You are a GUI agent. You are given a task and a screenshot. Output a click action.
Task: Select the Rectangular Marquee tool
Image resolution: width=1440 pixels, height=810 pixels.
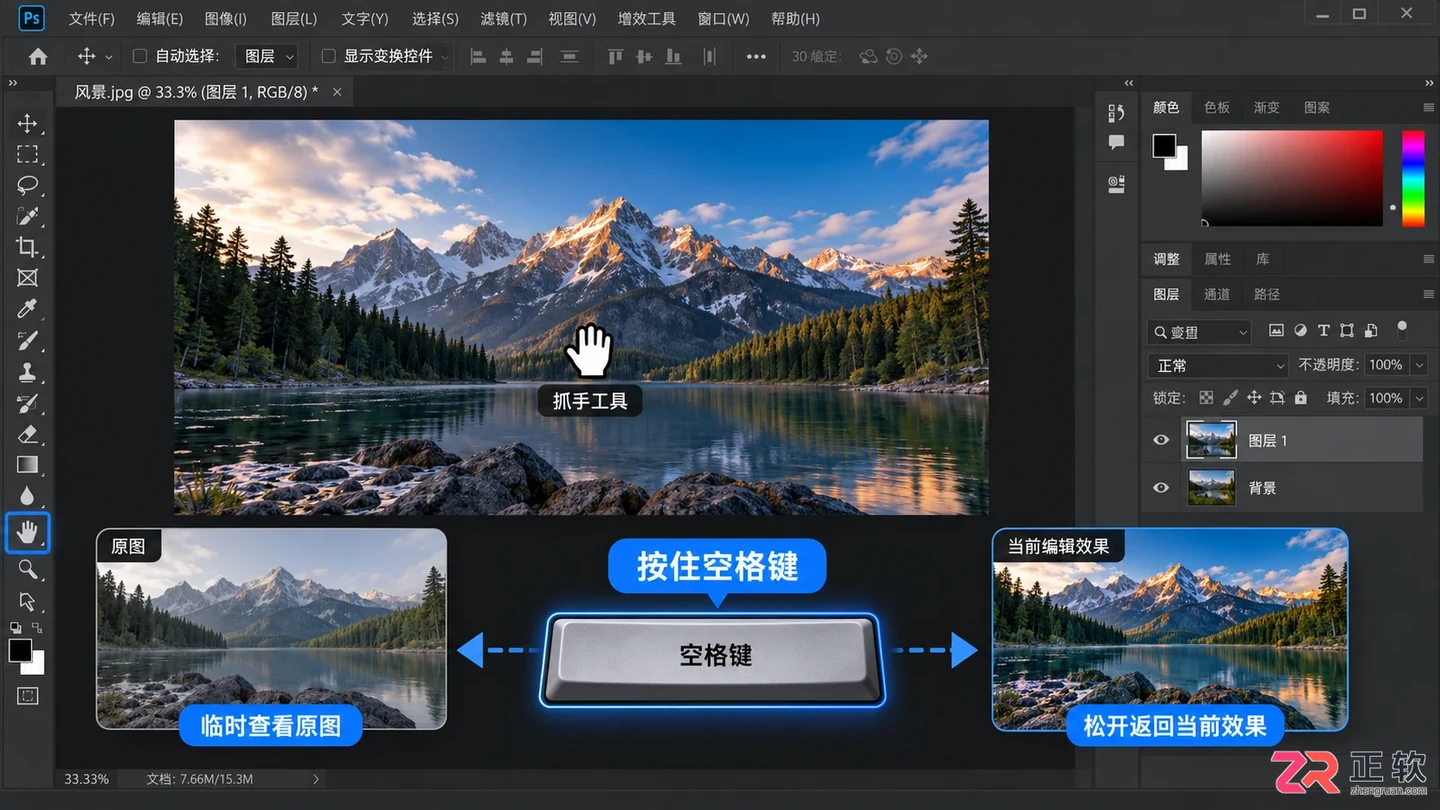(27, 154)
